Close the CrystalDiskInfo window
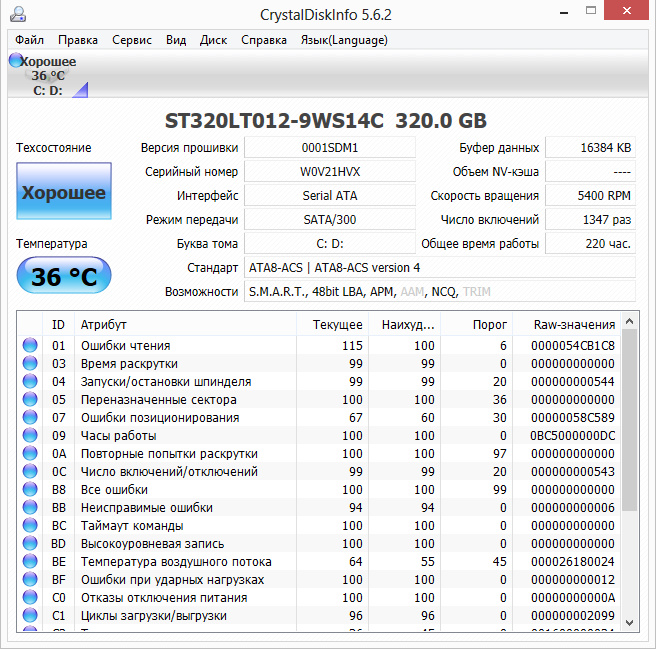656x649 pixels. [x=627, y=10]
